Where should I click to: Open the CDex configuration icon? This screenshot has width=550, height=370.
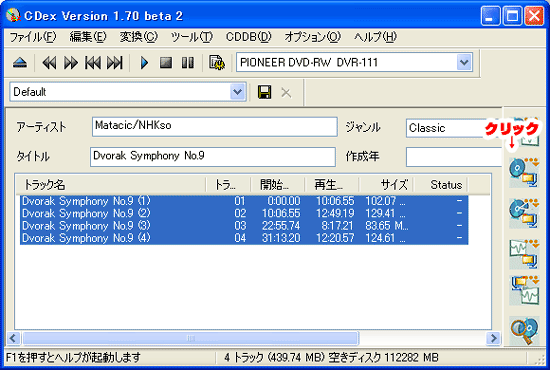[217, 63]
